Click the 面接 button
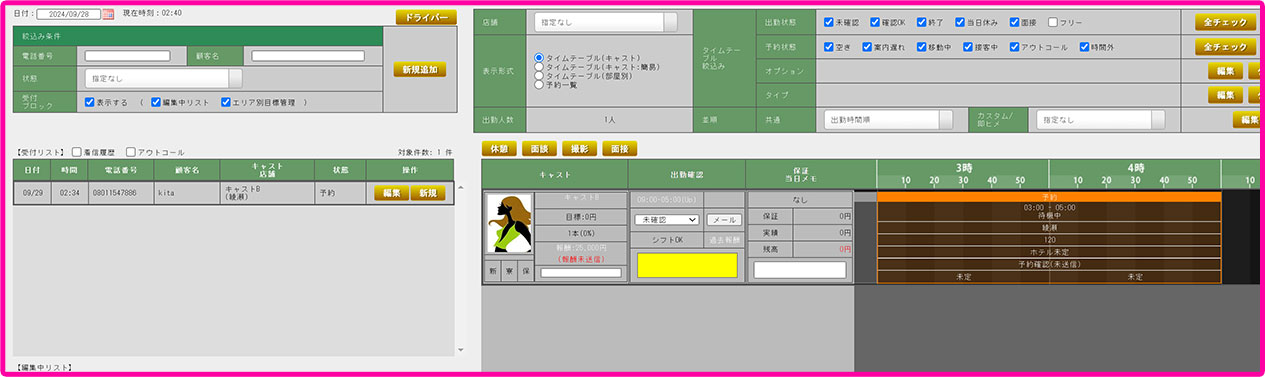The height and width of the screenshot is (377, 1265). tap(619, 148)
